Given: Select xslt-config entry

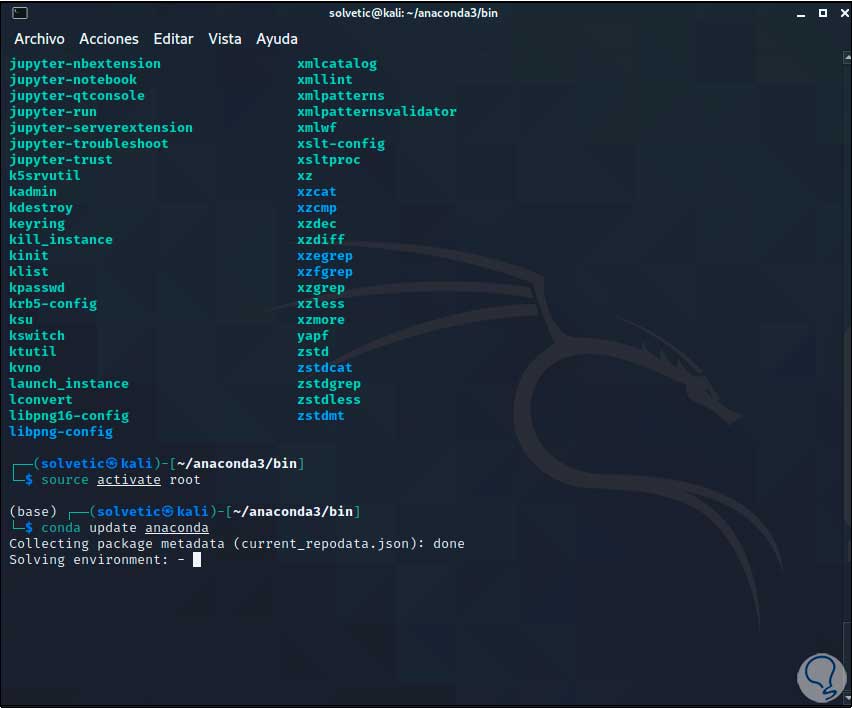Looking at the screenshot, I should (341, 144).
